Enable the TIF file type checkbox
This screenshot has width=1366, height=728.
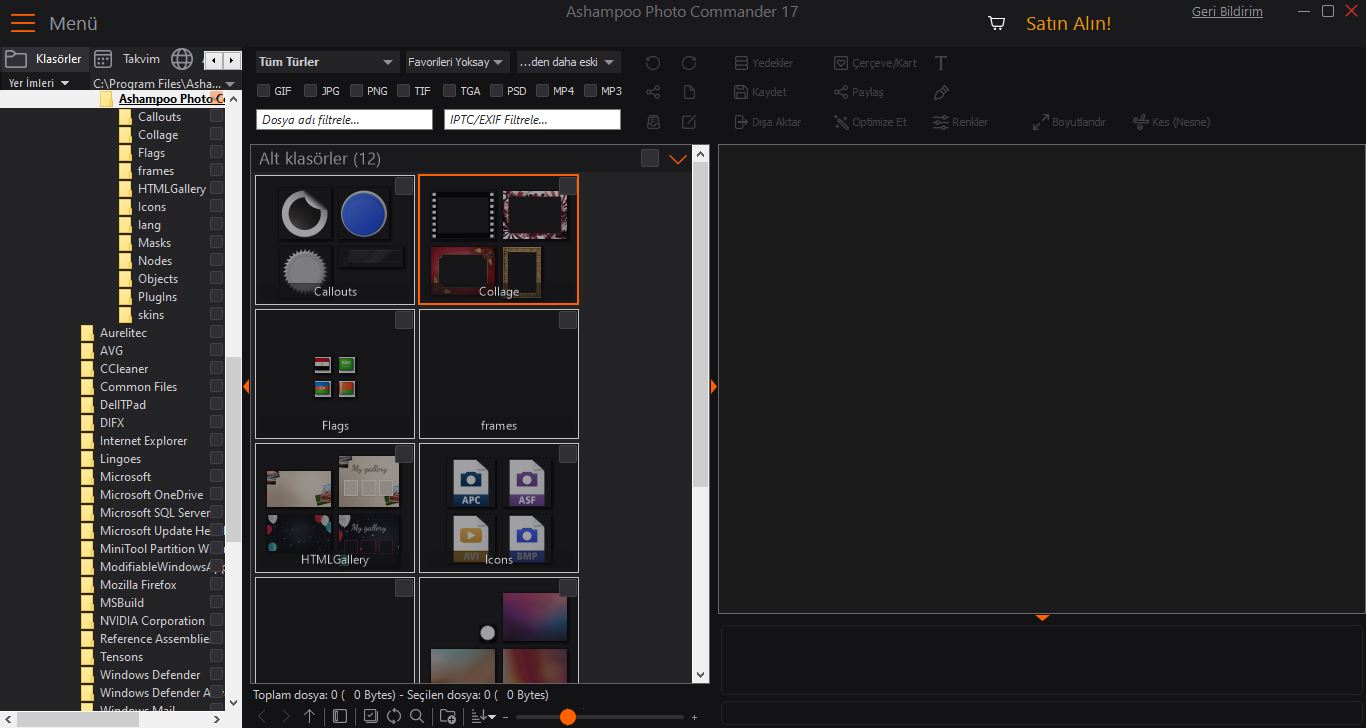click(x=404, y=91)
